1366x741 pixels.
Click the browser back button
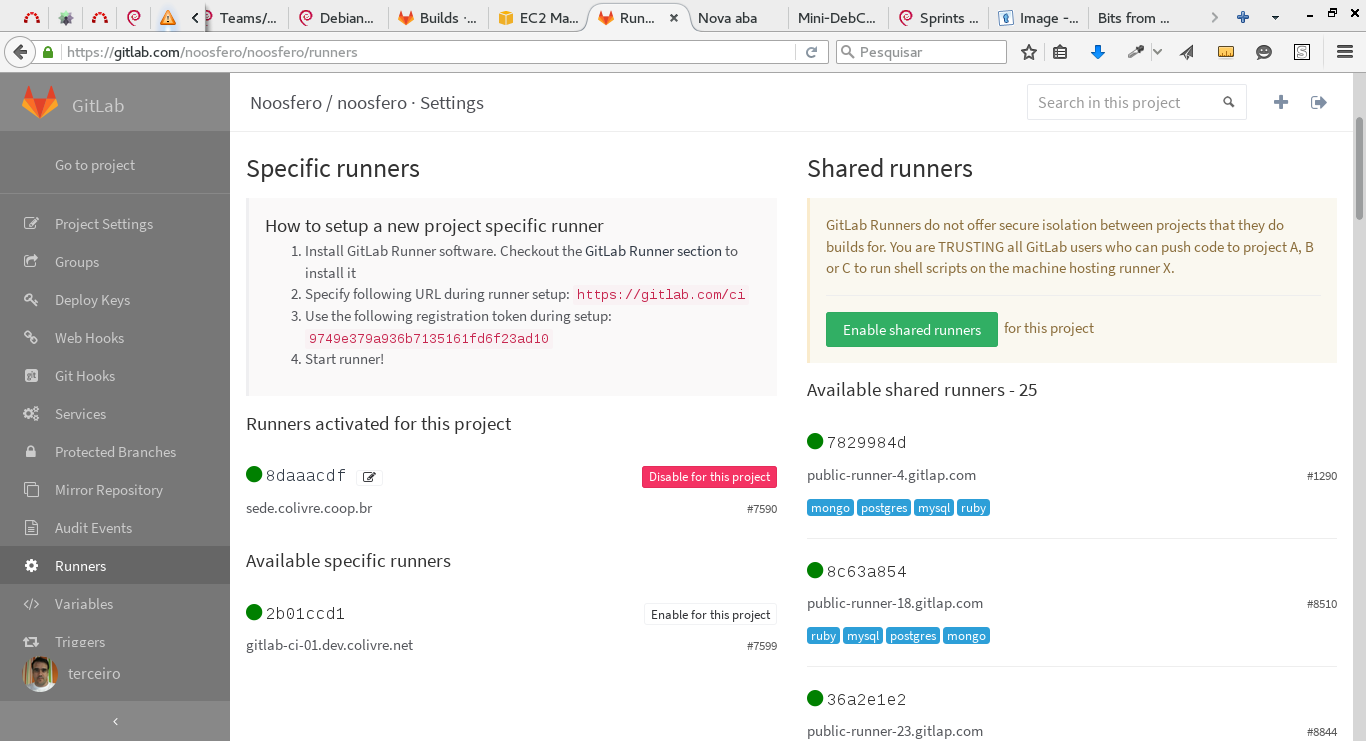click(x=19, y=52)
